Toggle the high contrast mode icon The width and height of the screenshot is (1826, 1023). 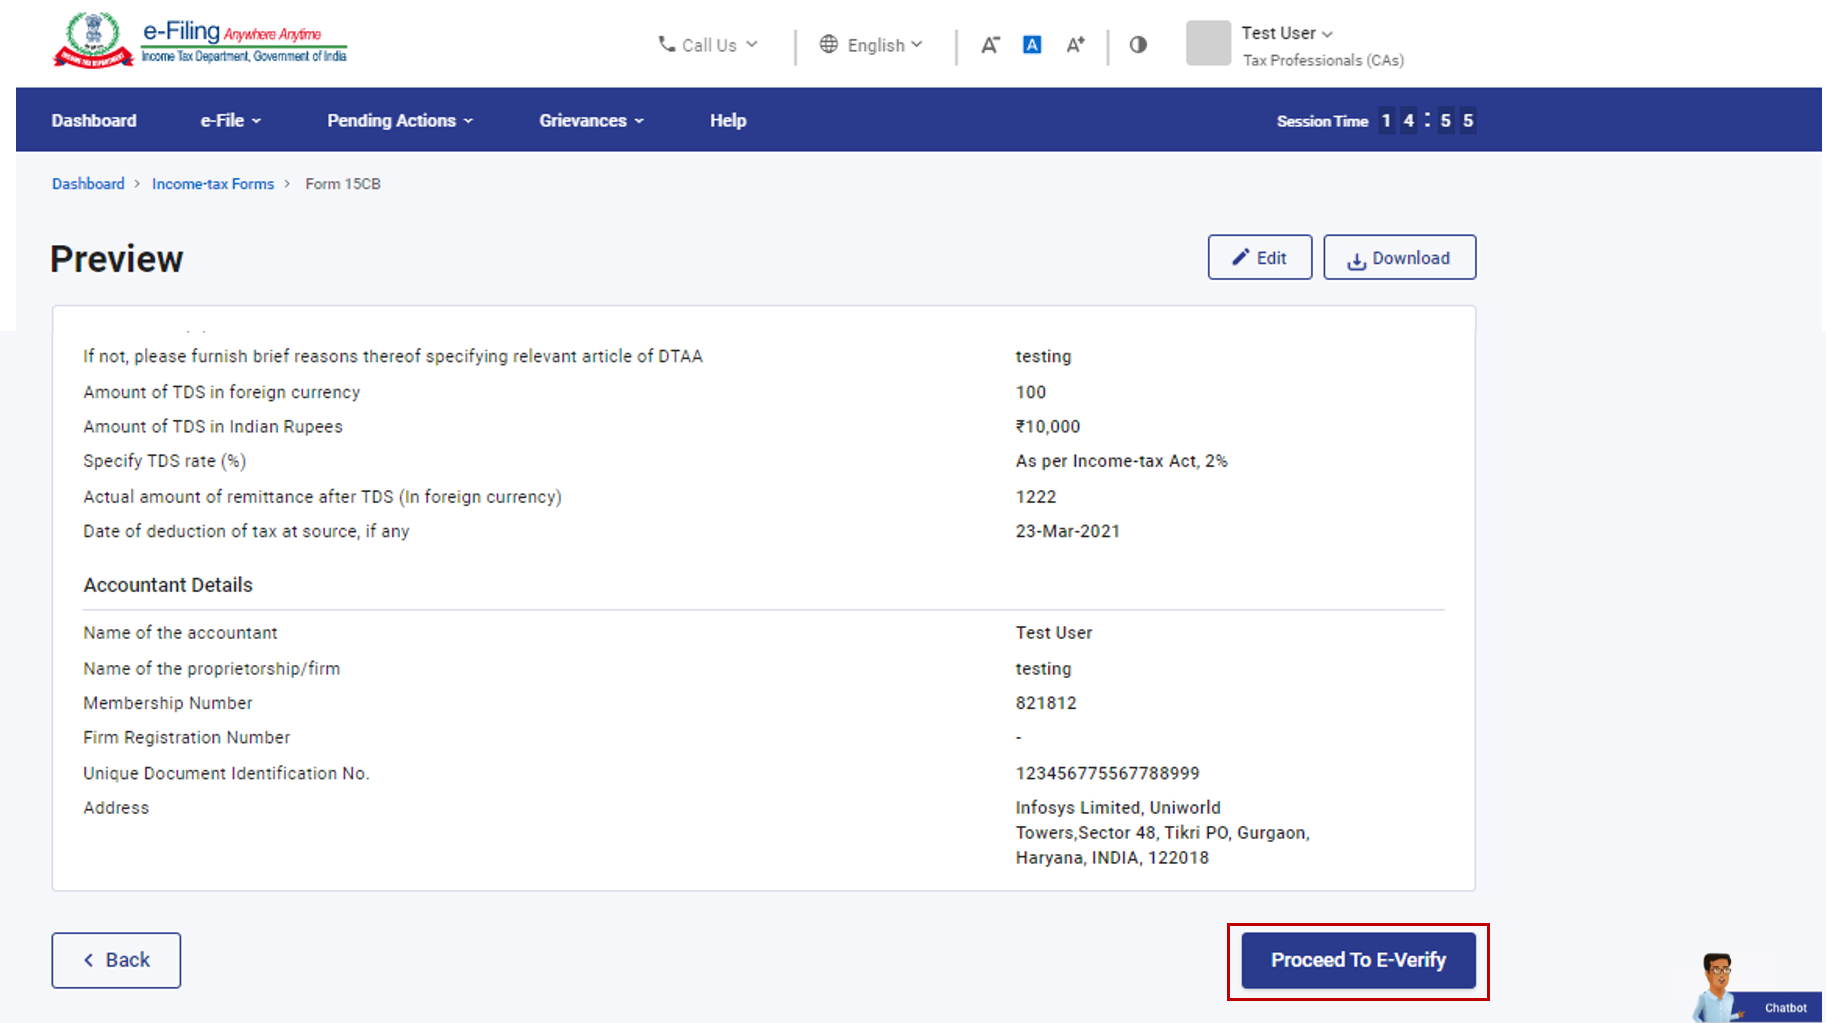(1138, 45)
